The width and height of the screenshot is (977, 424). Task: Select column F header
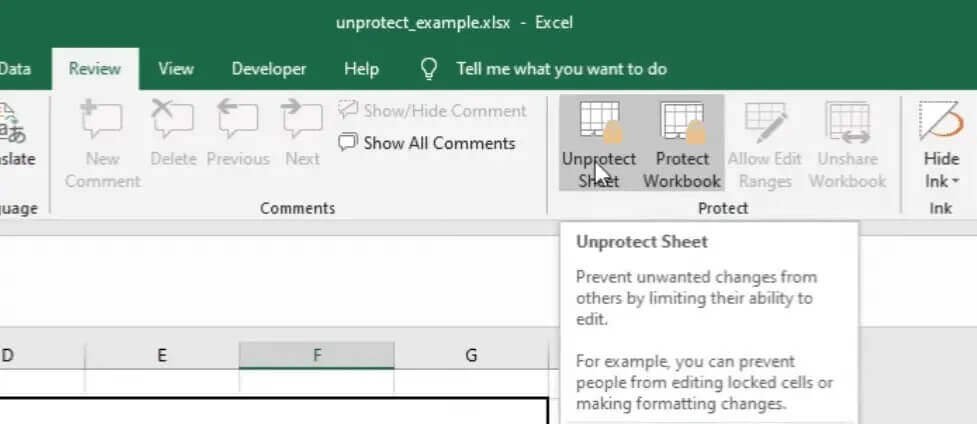(317, 355)
